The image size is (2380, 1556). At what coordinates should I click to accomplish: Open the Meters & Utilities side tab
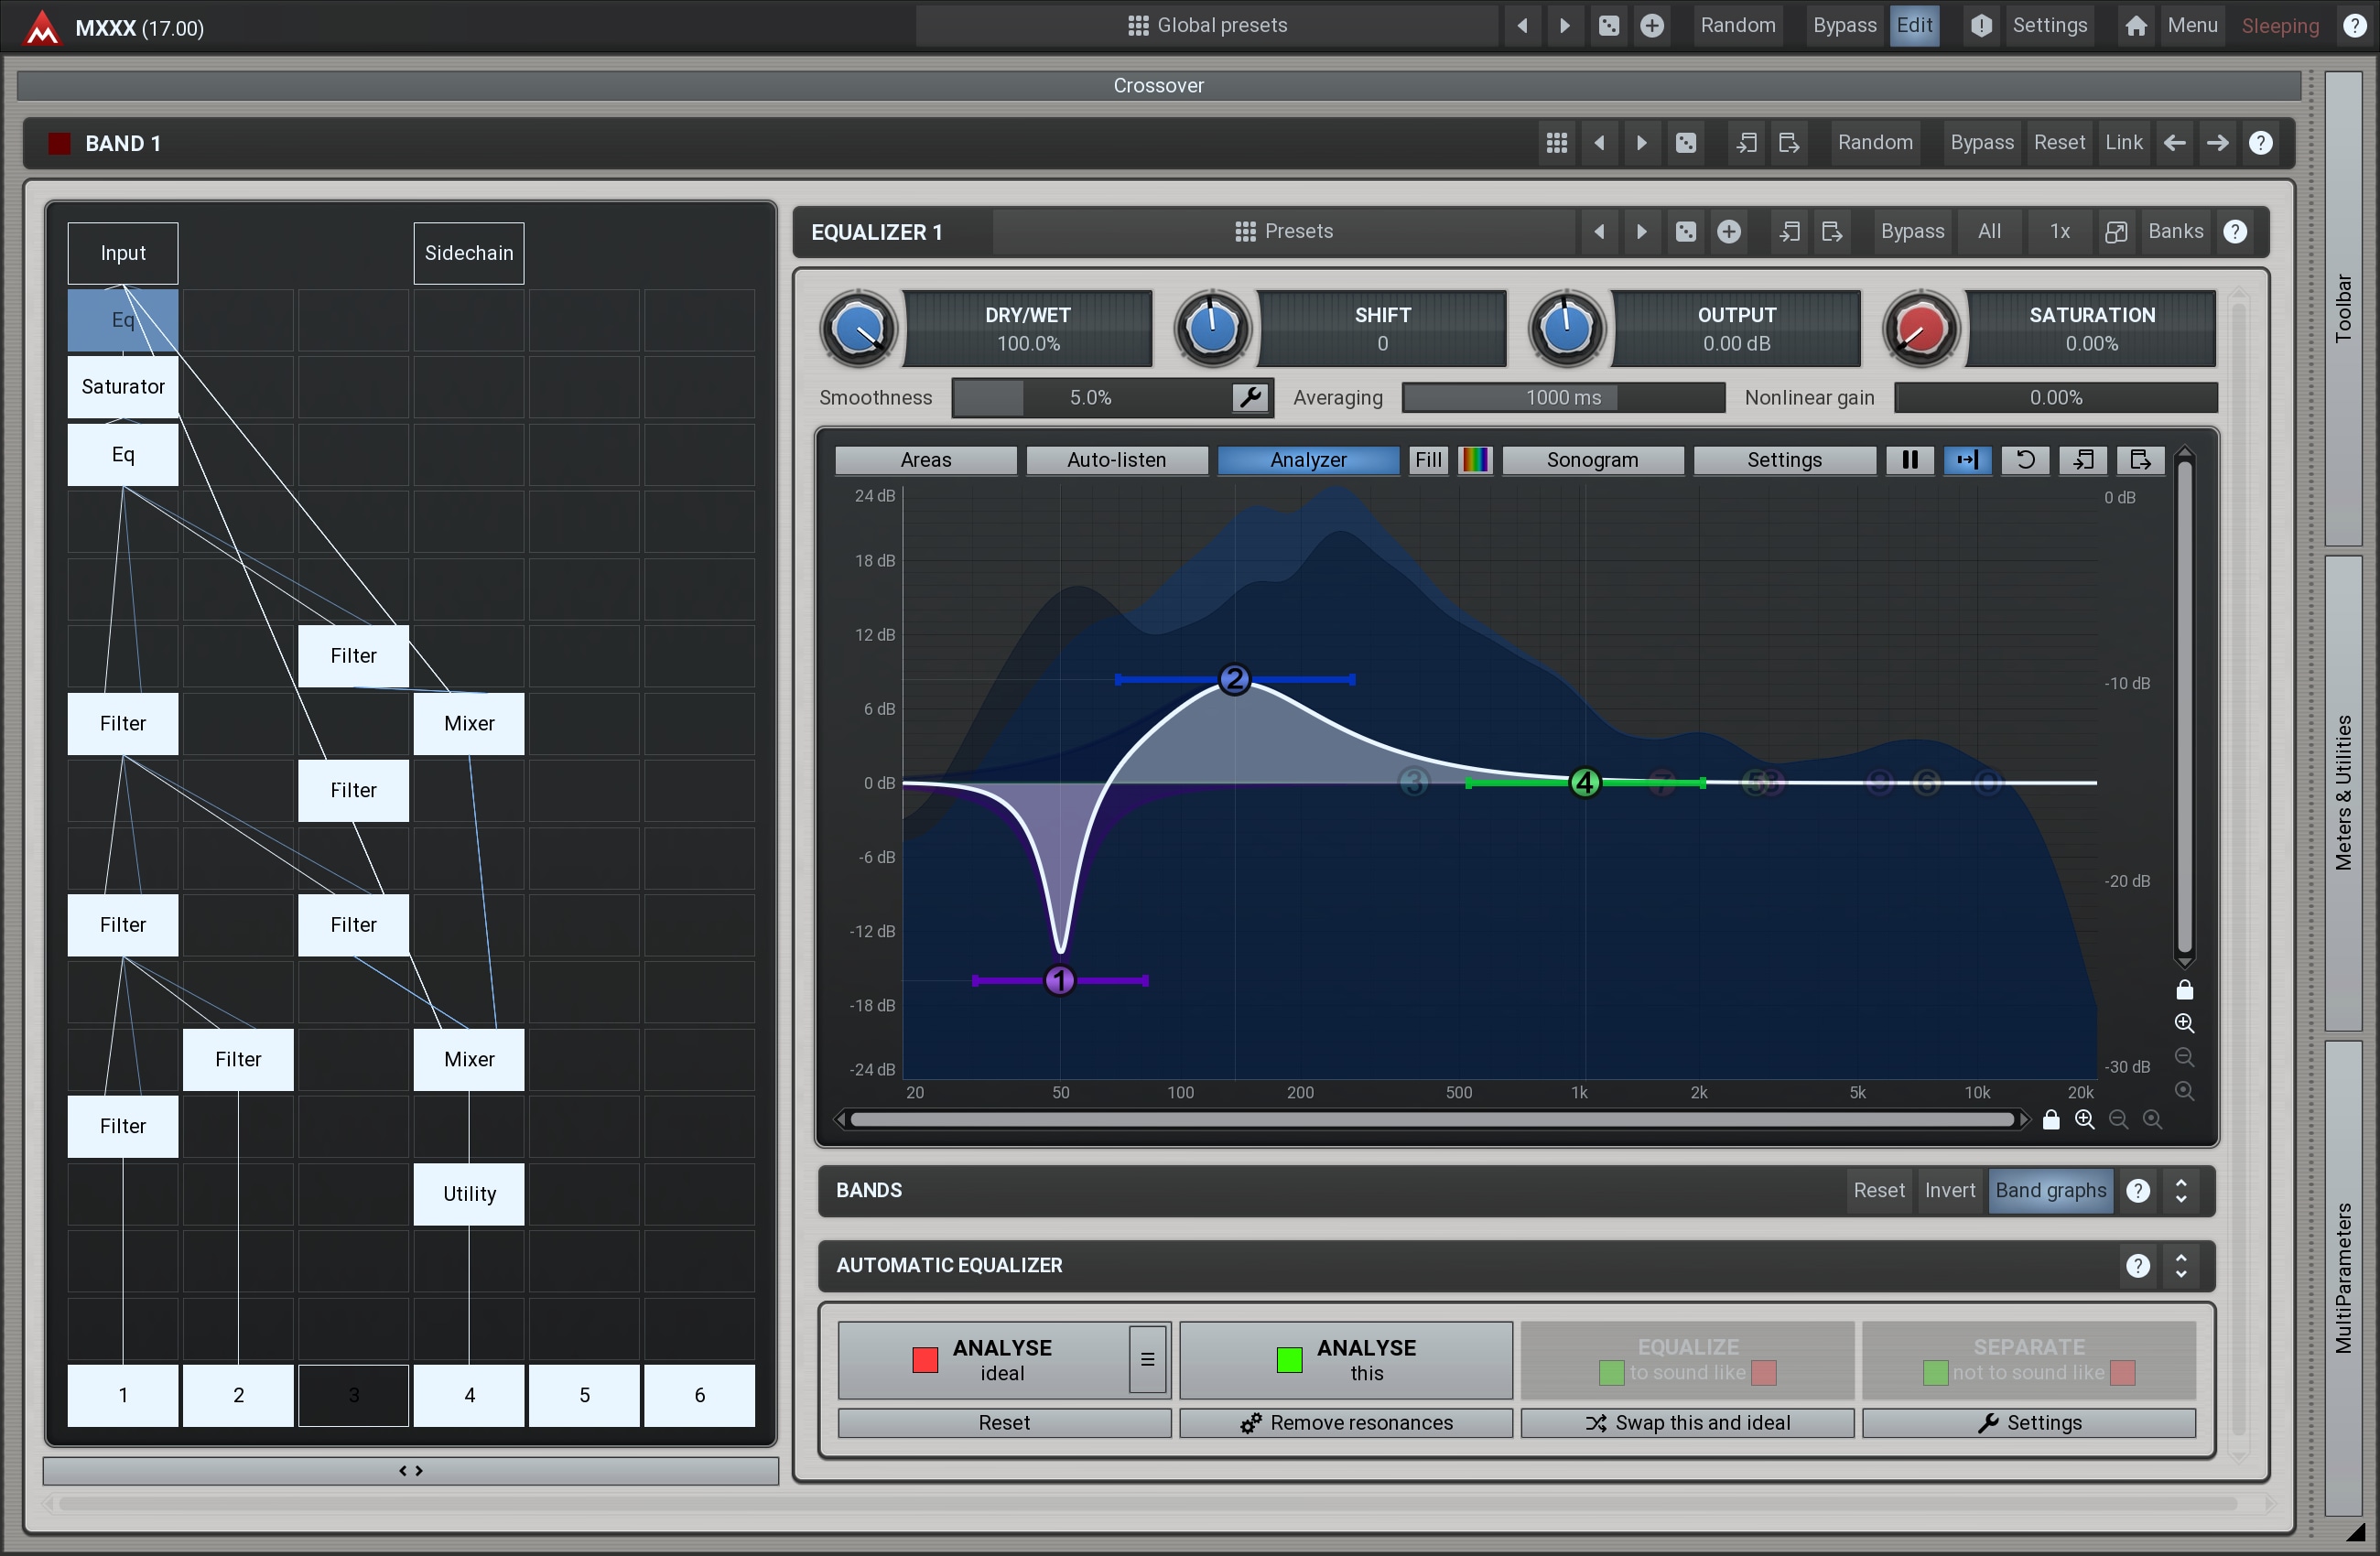(2343, 792)
